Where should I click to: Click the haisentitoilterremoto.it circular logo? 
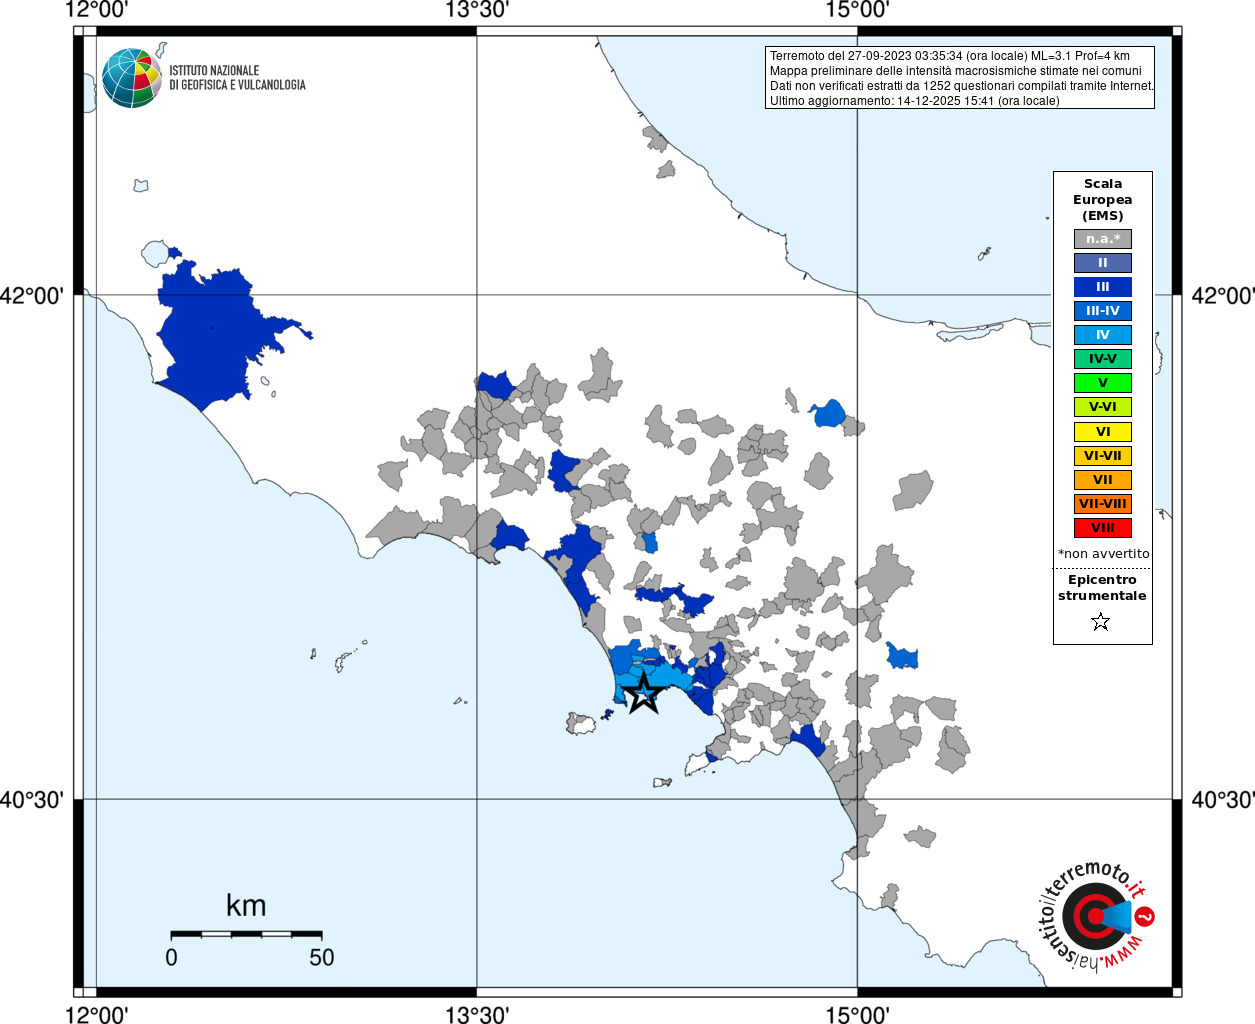coord(1097,916)
